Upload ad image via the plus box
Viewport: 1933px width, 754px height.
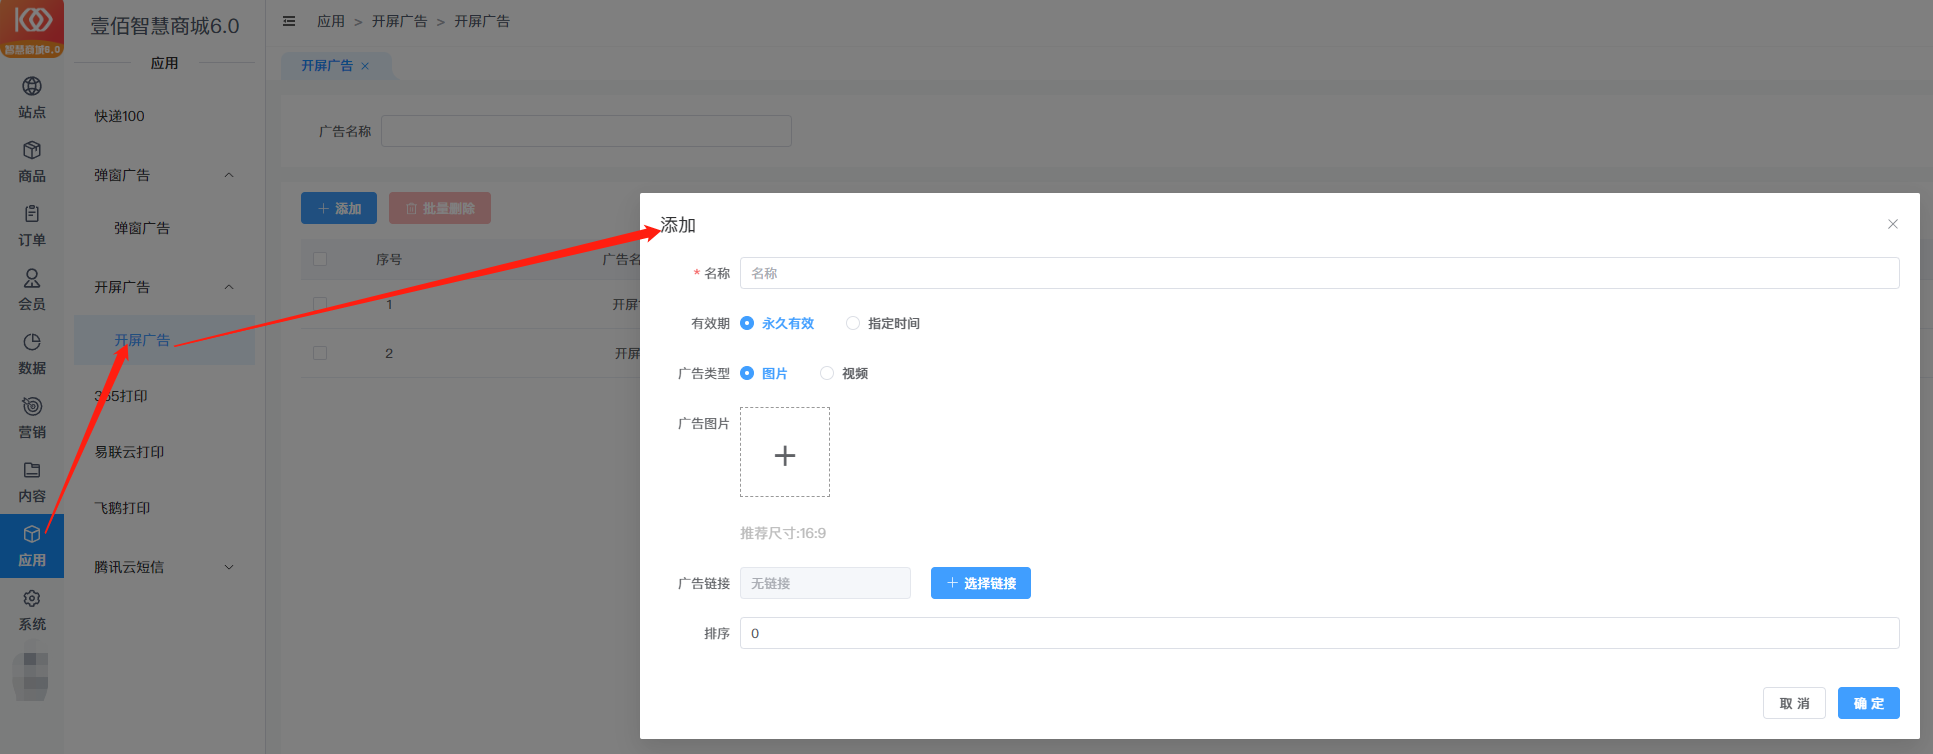coord(785,452)
